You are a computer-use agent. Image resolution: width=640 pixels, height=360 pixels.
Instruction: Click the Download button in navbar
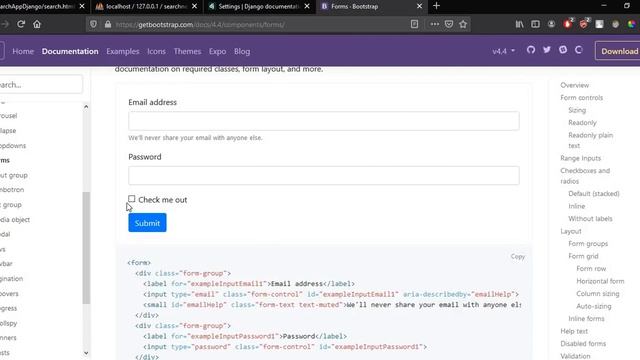[618, 51]
